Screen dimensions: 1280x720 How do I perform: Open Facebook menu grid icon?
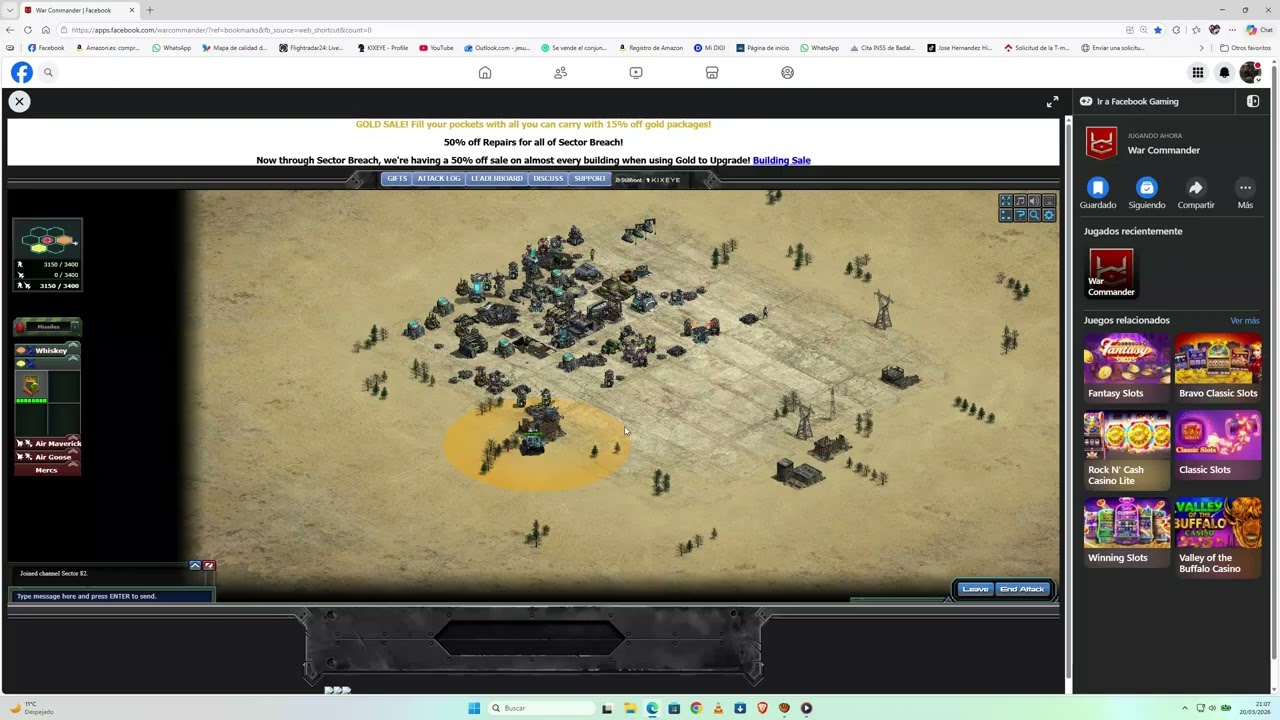1197,72
